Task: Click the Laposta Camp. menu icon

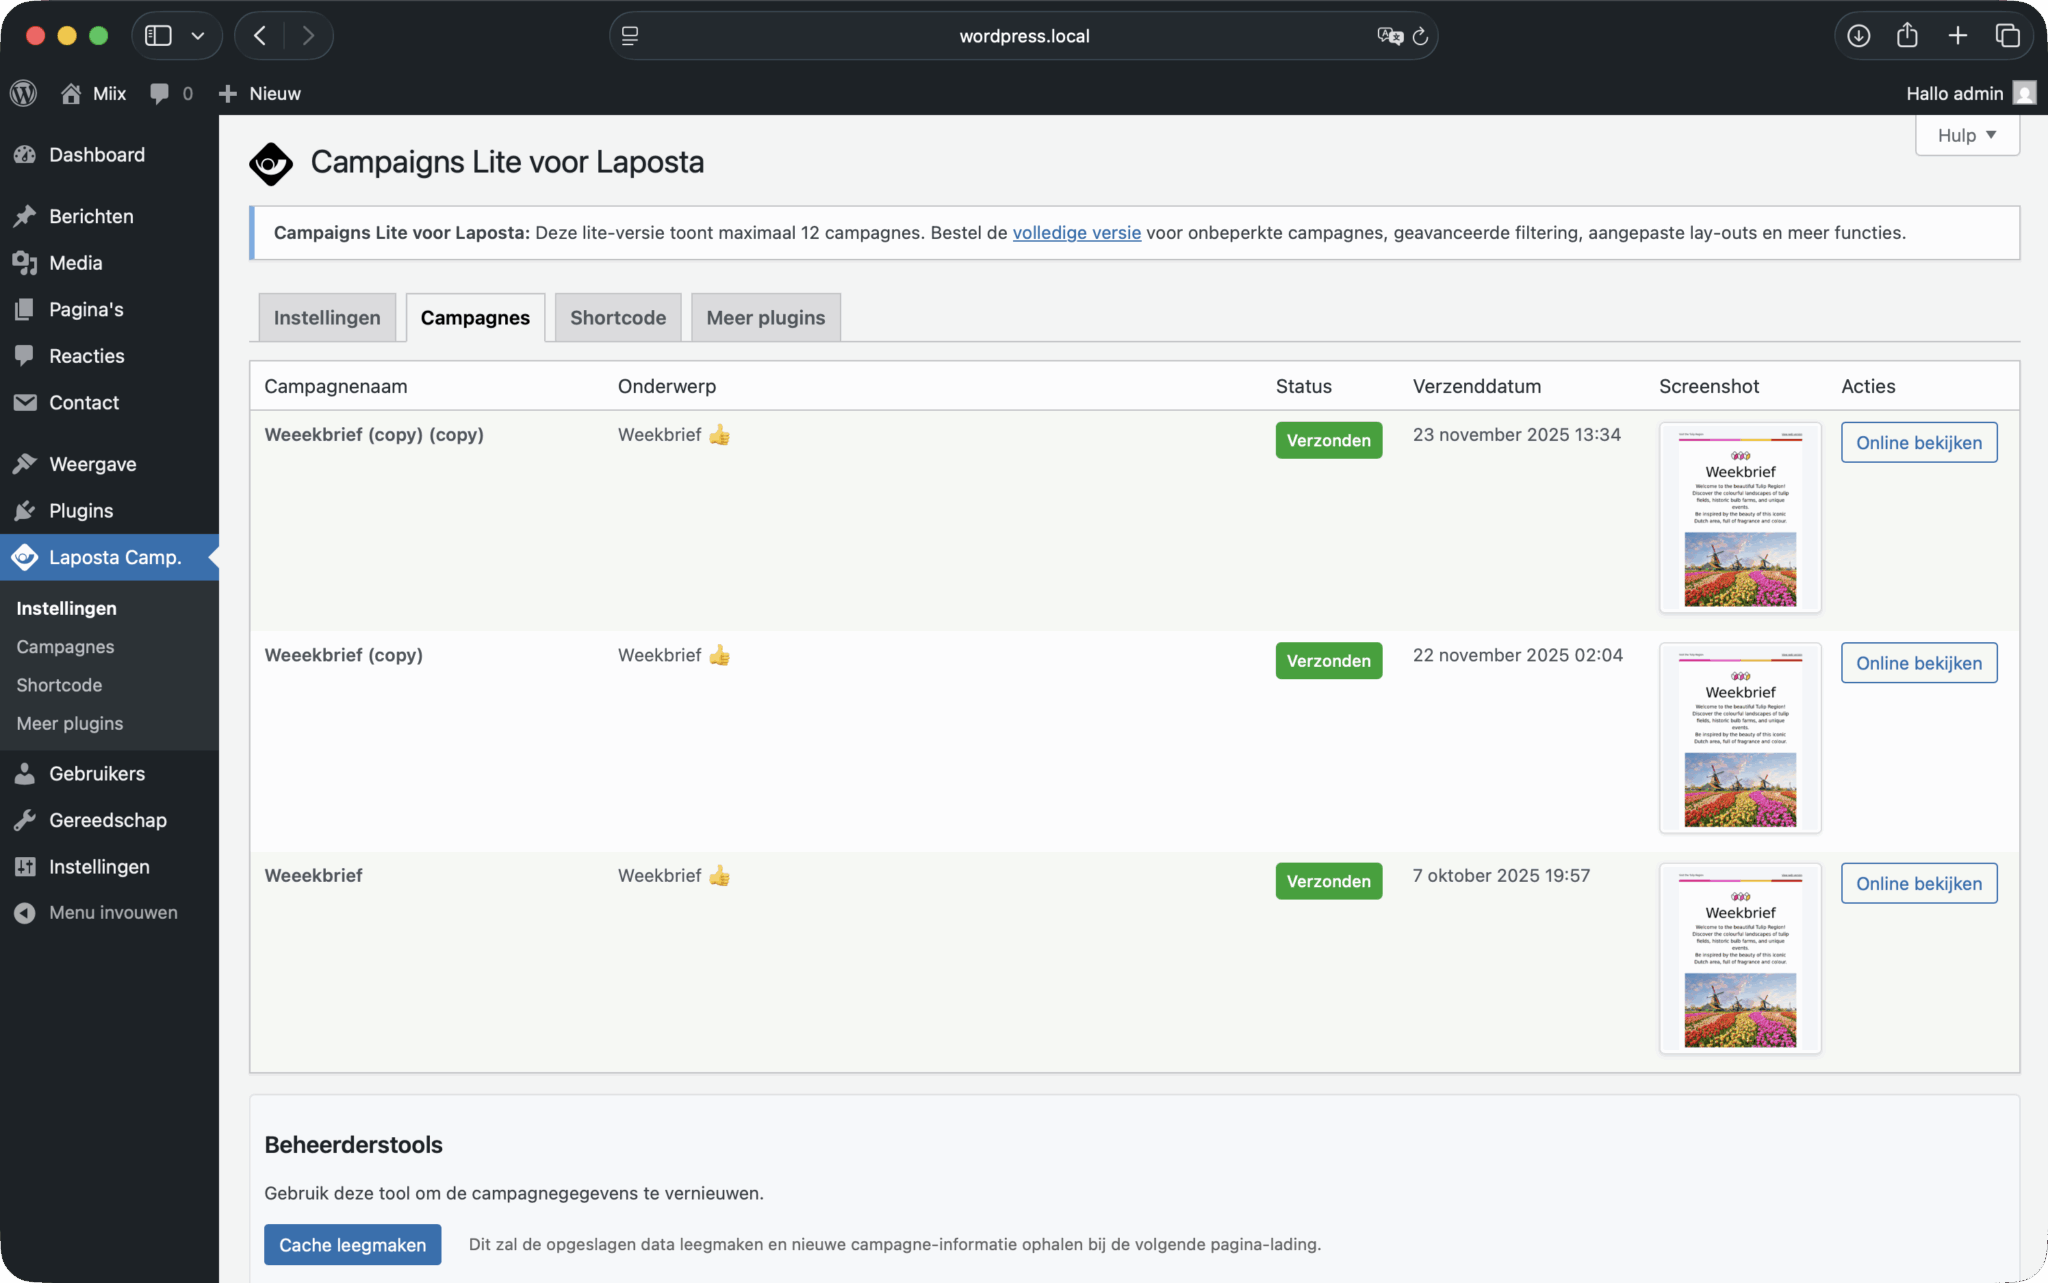Action: pyautogui.click(x=25, y=557)
